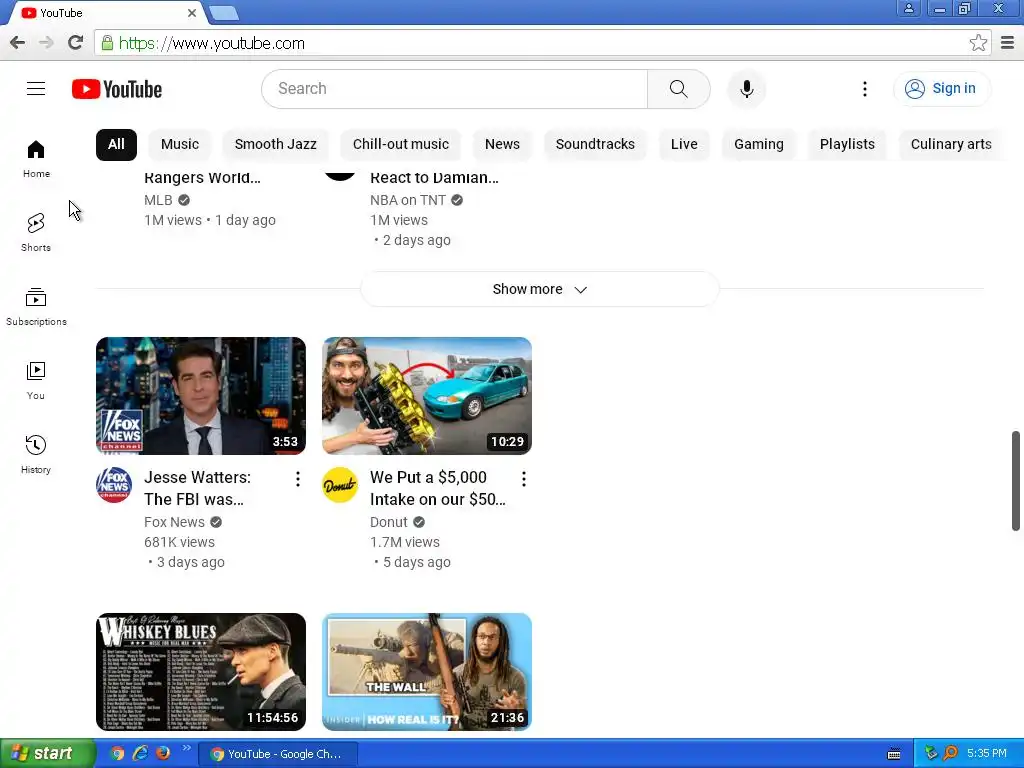Open MLB channel name link
This screenshot has width=1024, height=768.
tap(158, 200)
